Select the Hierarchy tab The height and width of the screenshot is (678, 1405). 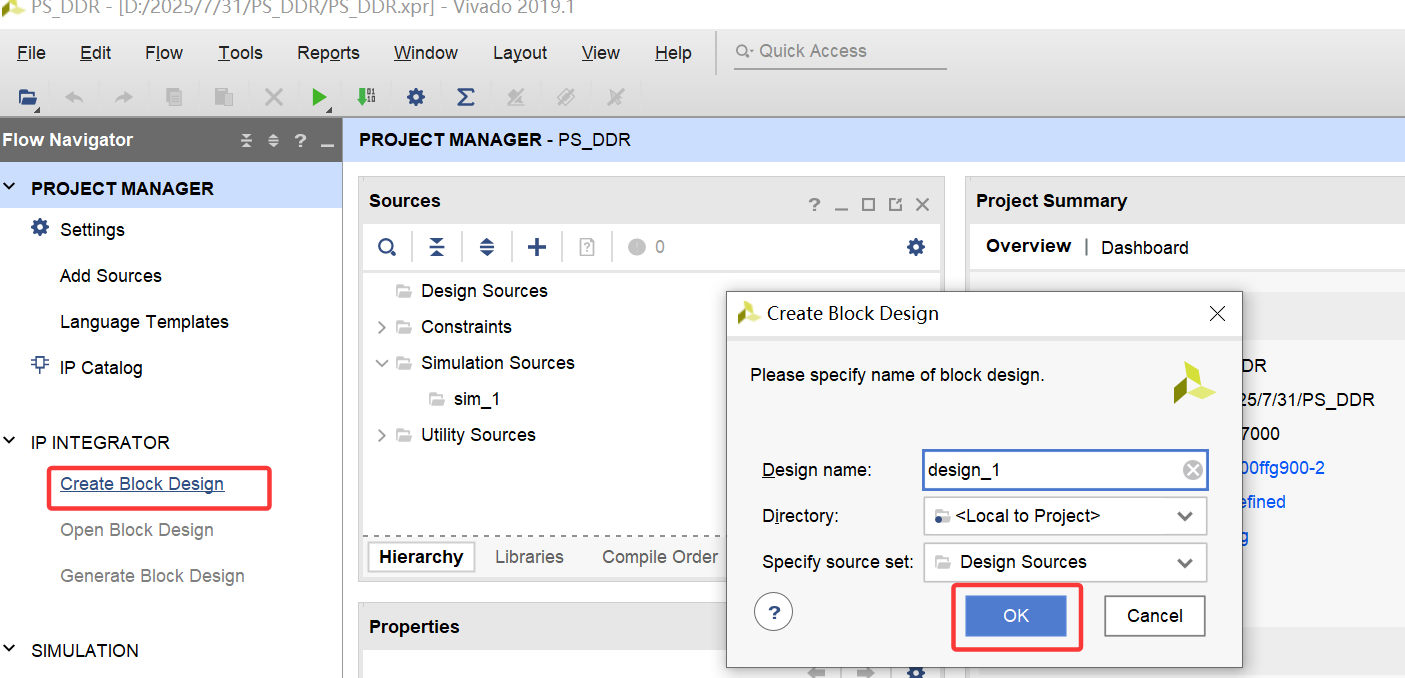421,557
